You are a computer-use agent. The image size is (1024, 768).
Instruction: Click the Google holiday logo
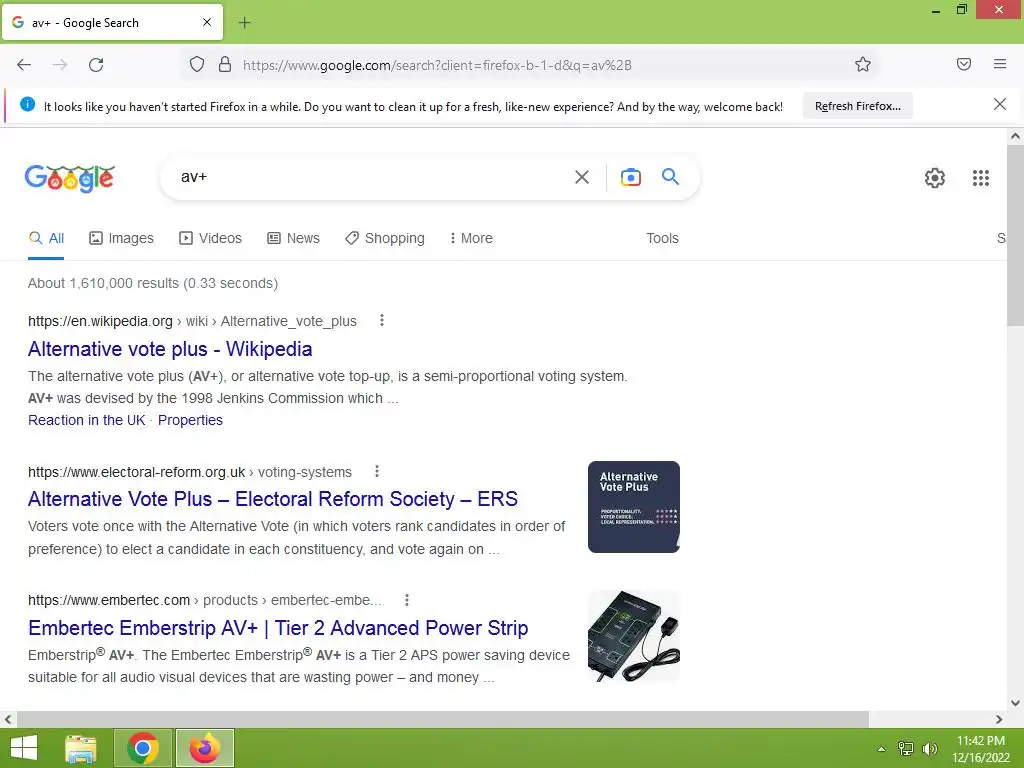tap(70, 178)
